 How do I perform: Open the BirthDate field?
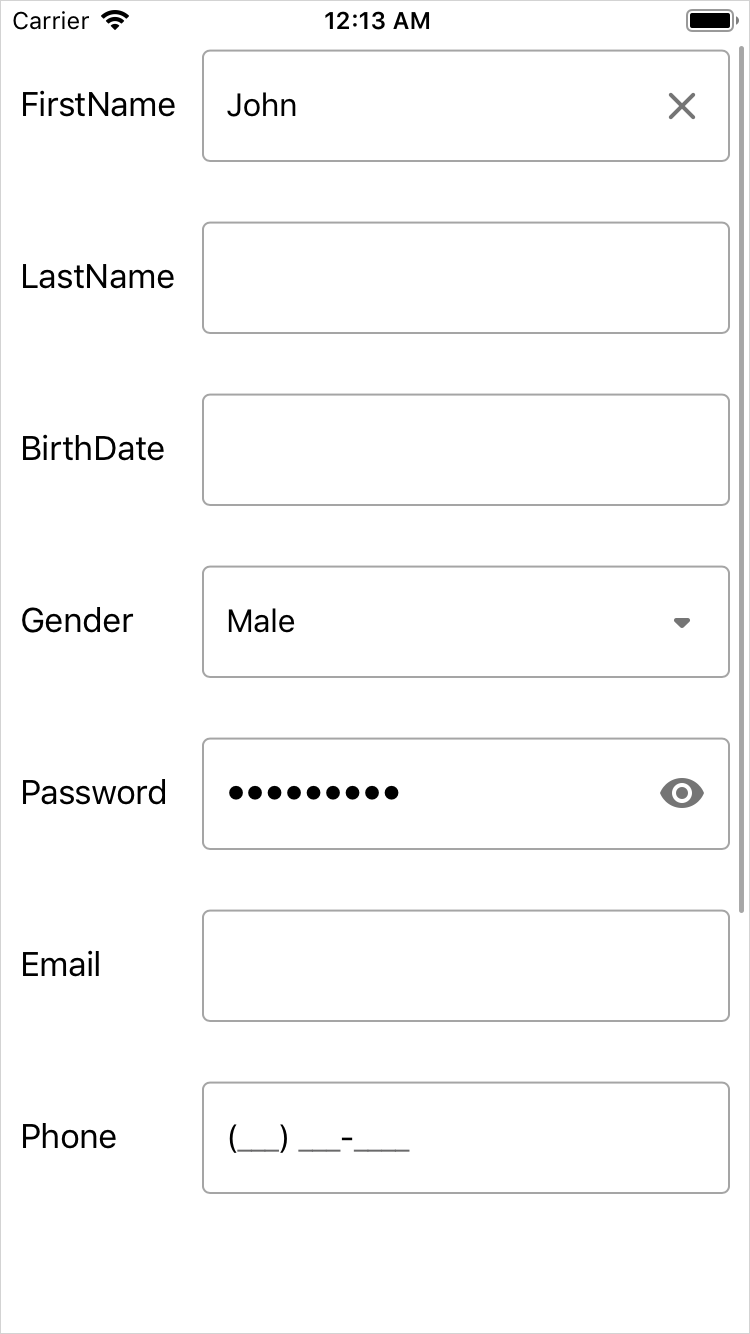465,450
